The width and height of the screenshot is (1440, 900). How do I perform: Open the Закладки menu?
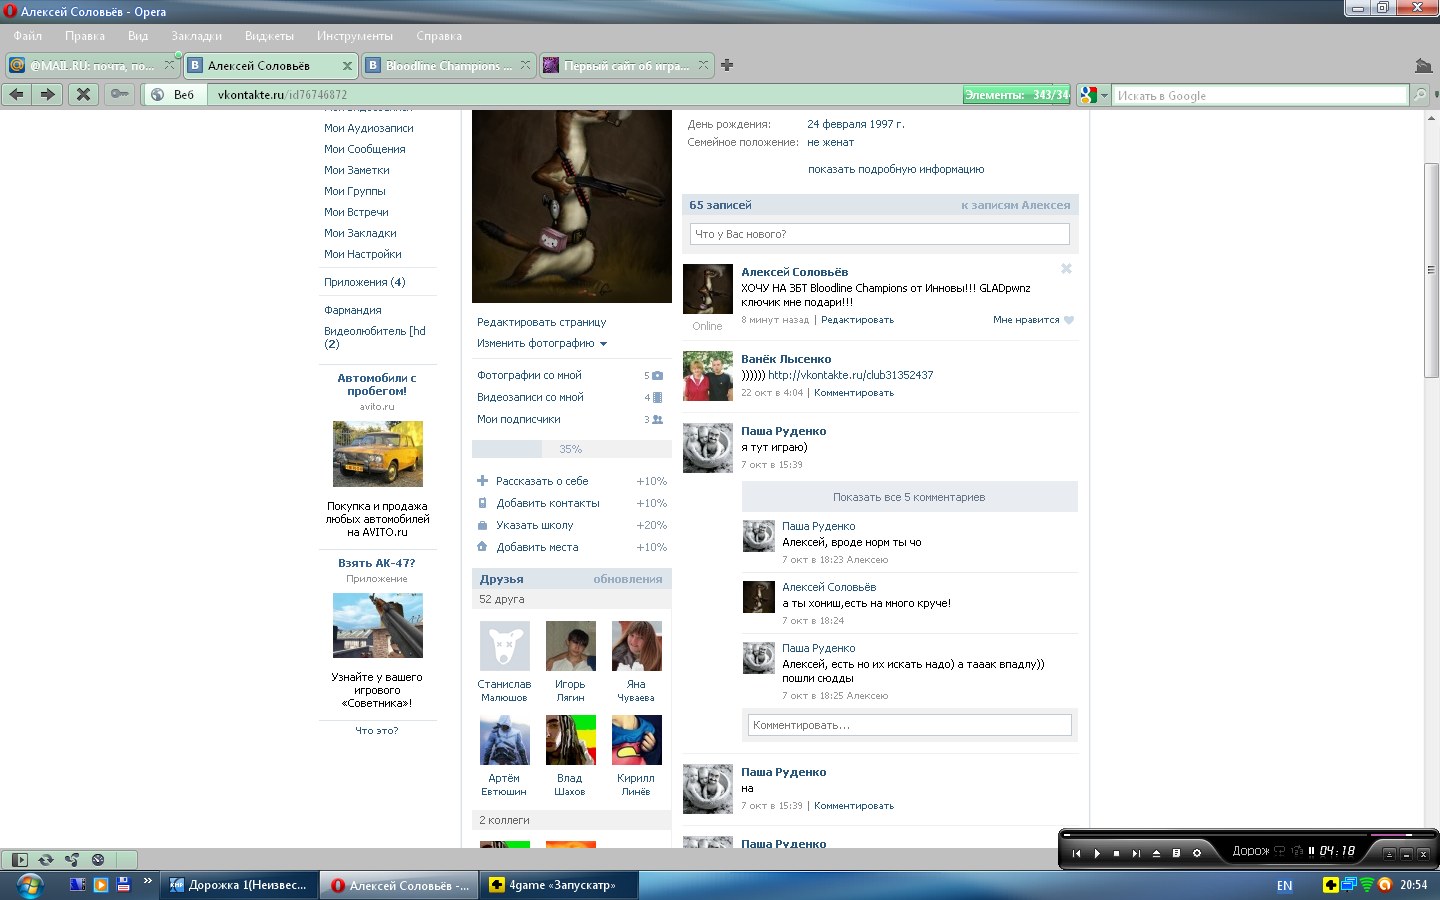click(x=196, y=36)
